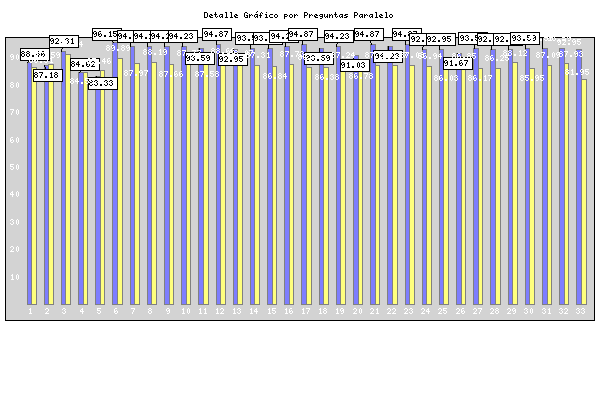The image size is (600, 400).
Task: Select the white value label 87.58
Action: (207, 74)
